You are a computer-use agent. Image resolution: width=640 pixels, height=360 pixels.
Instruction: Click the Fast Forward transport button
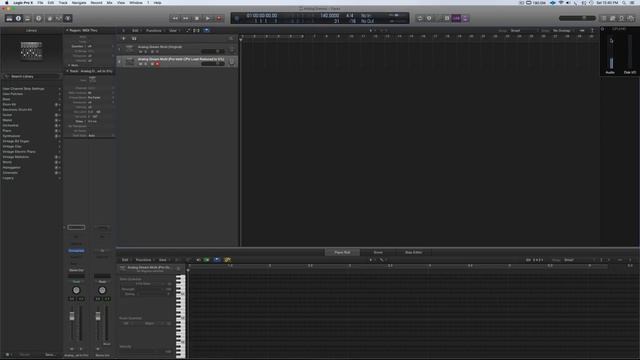coord(186,18)
